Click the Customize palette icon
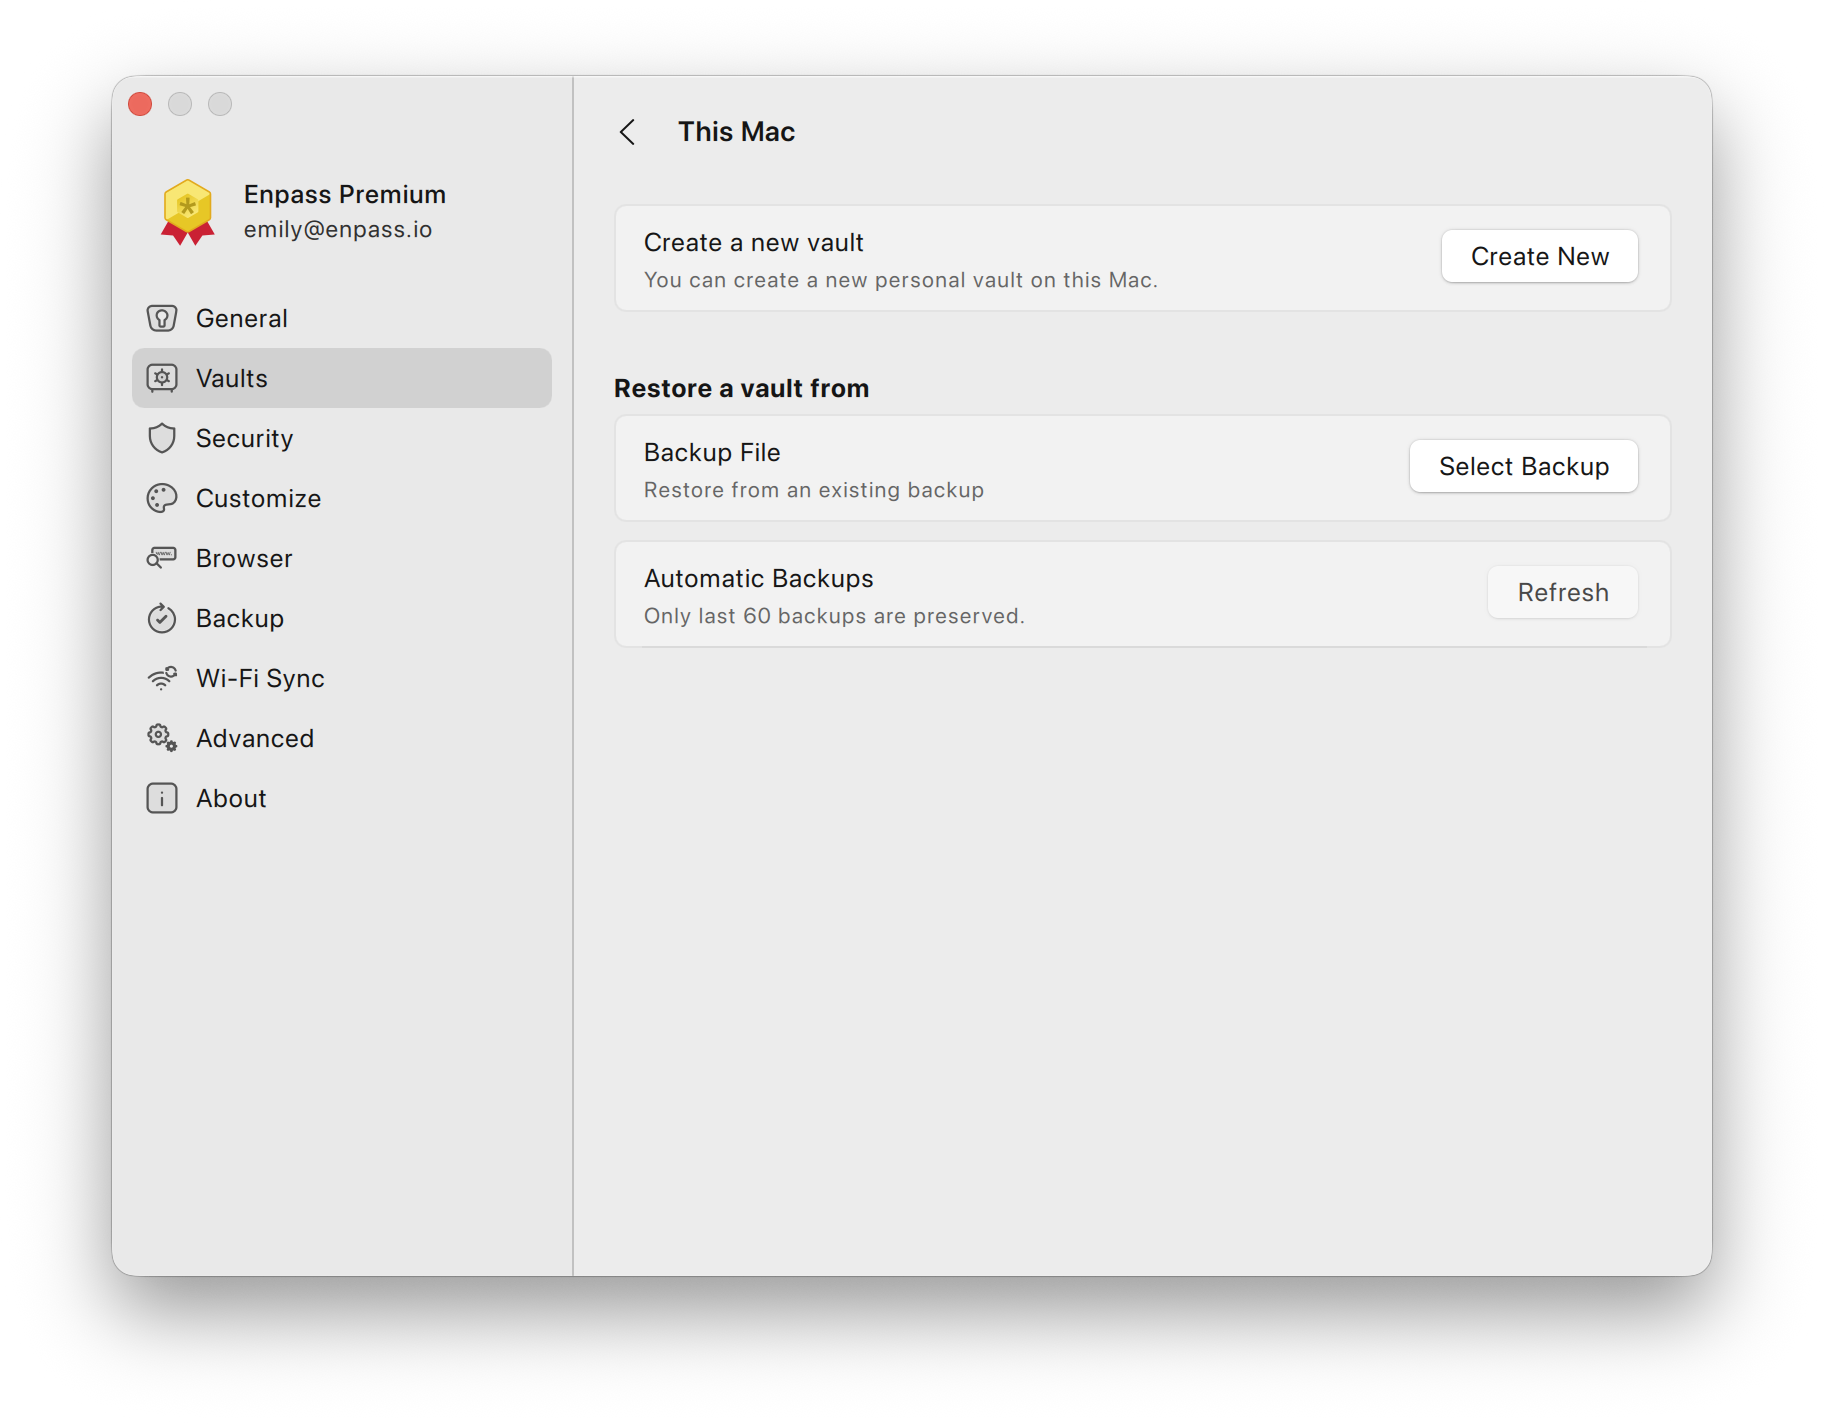This screenshot has height=1424, width=1824. pyautogui.click(x=162, y=498)
